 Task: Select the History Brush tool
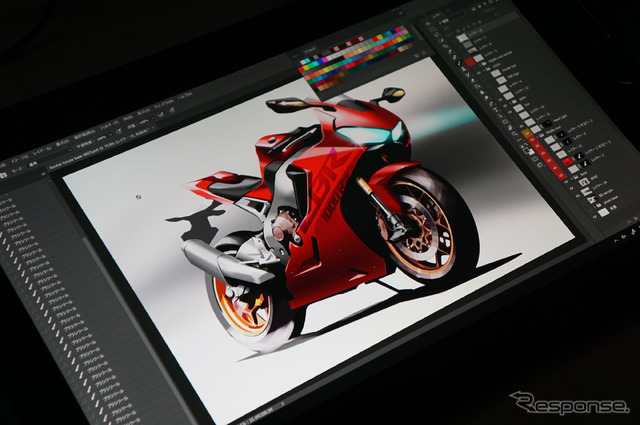click(x=468, y=75)
